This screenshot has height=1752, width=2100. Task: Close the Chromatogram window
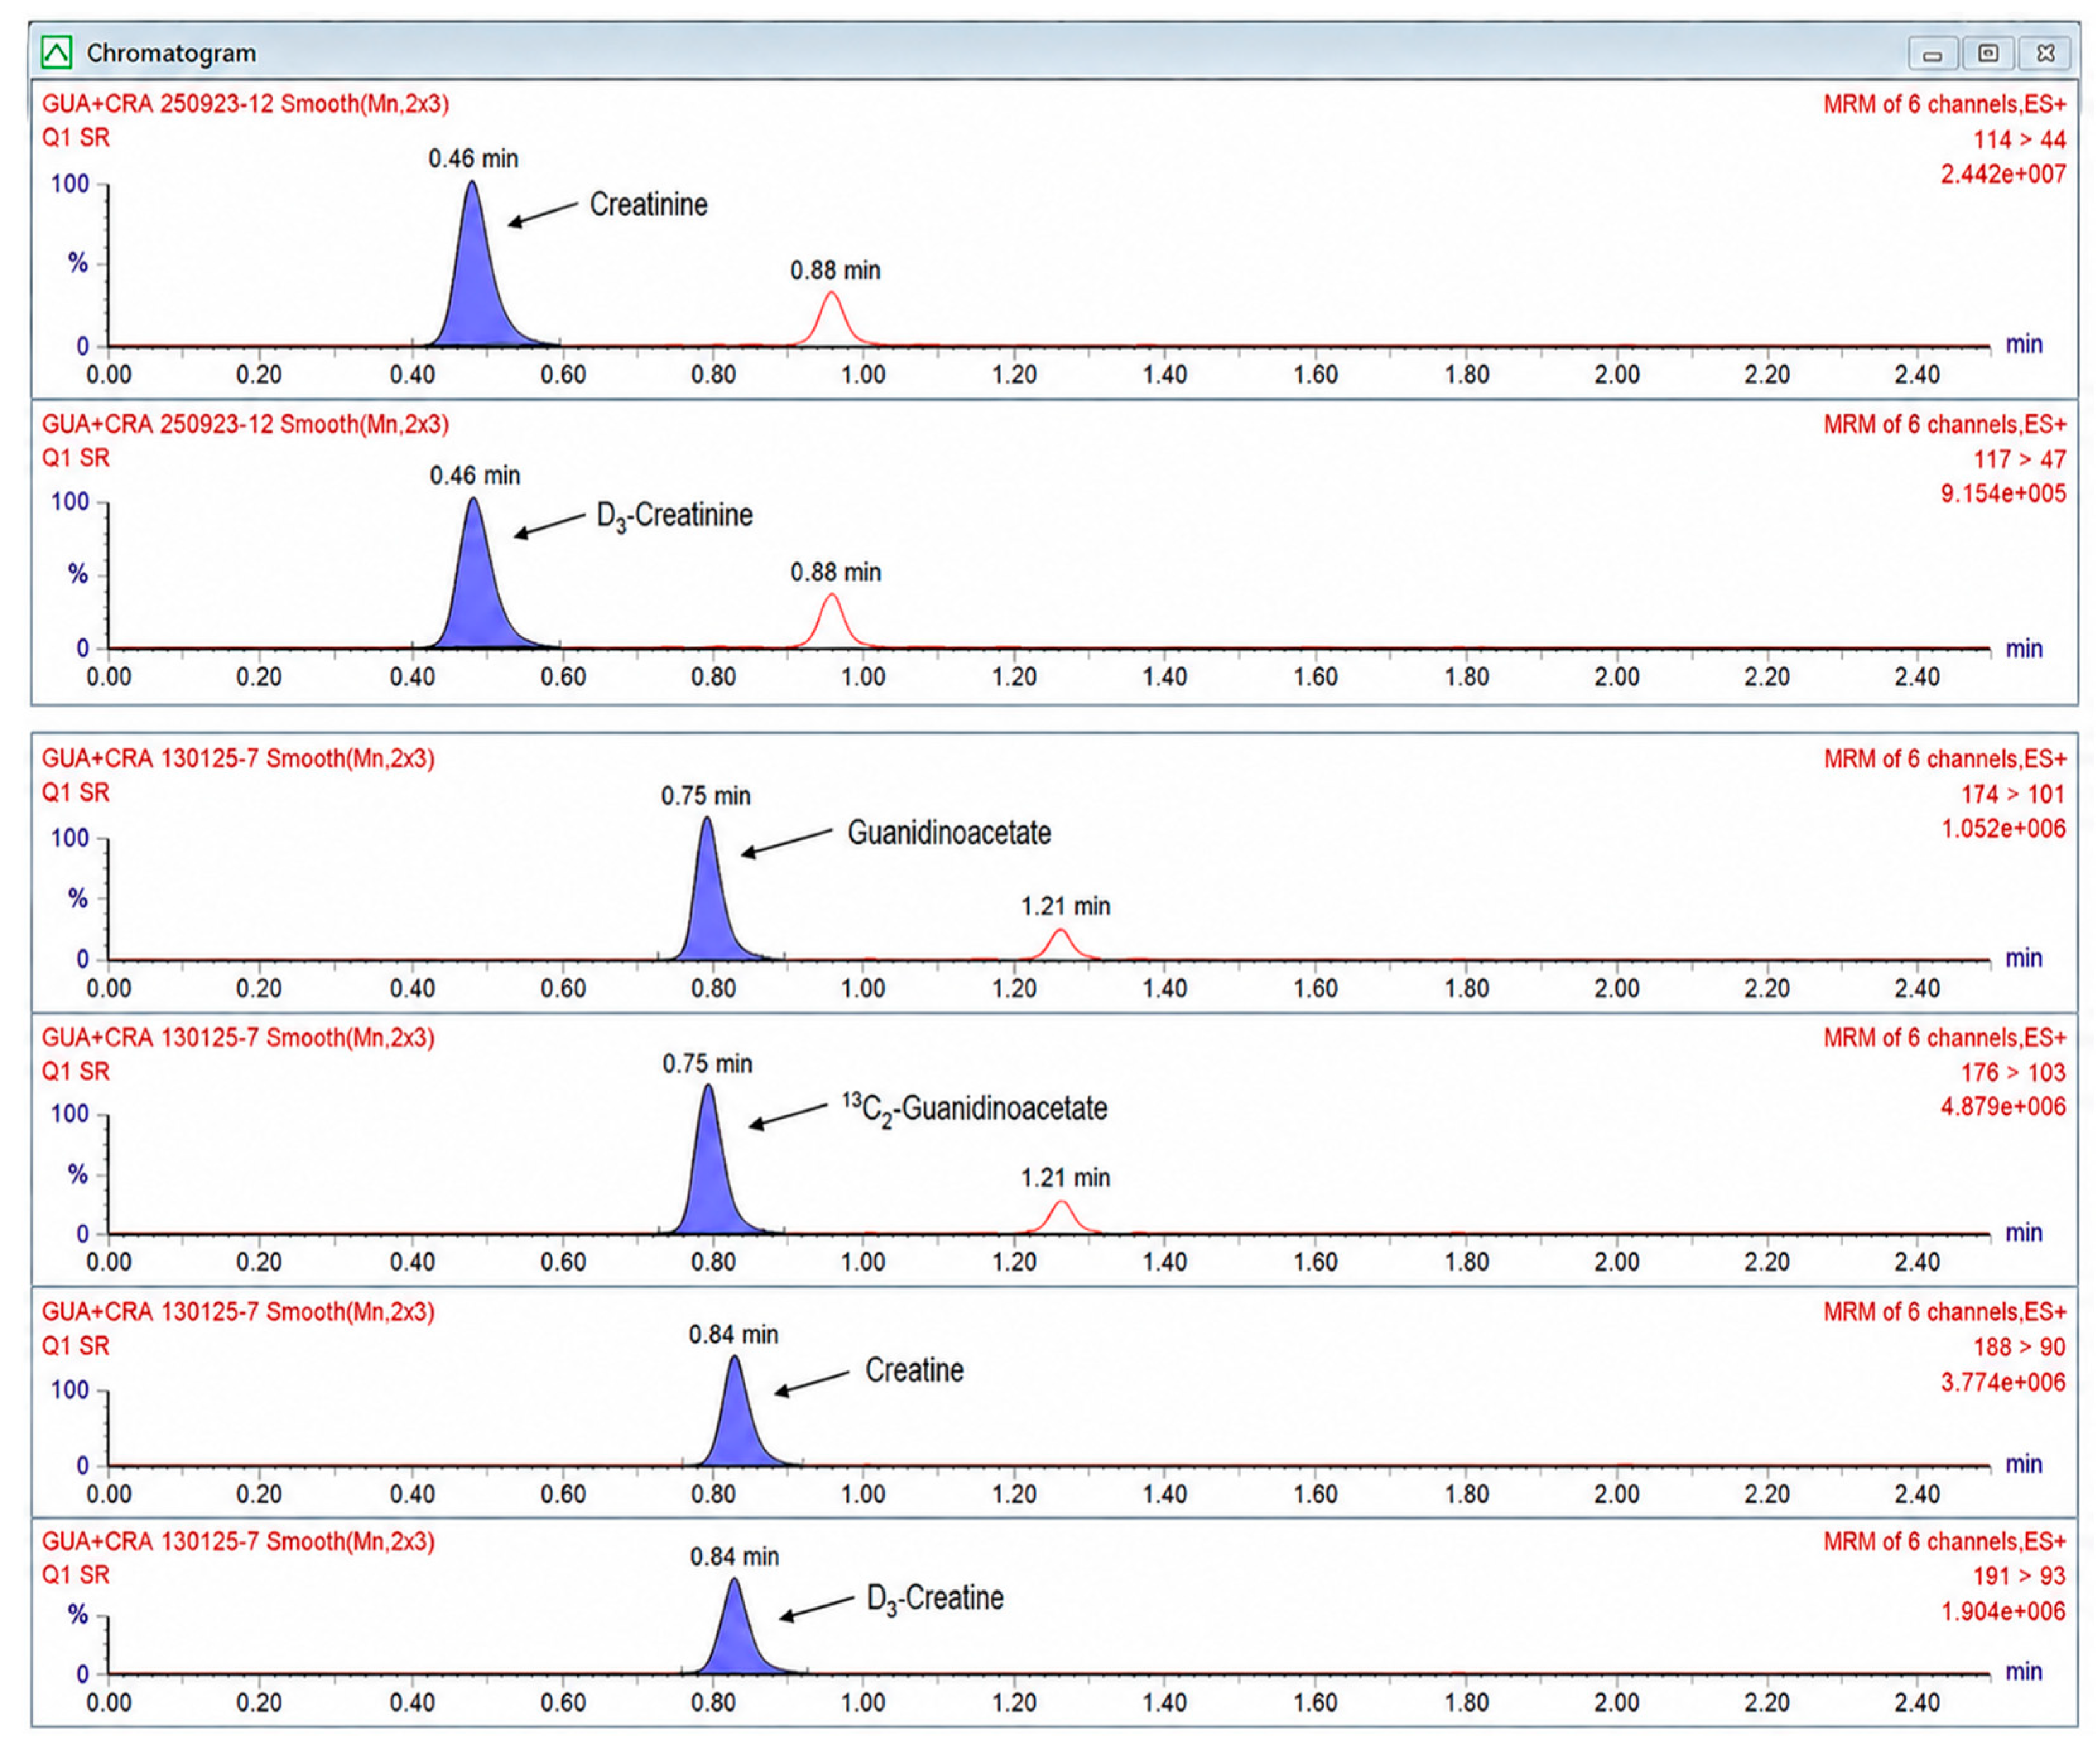(2045, 54)
